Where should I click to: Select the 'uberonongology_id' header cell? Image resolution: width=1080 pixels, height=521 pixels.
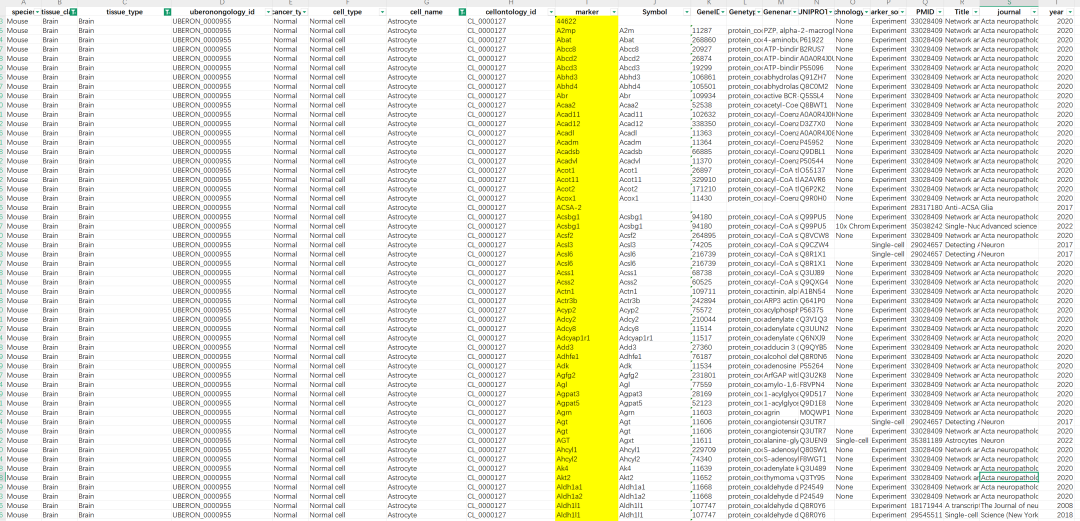222,13
